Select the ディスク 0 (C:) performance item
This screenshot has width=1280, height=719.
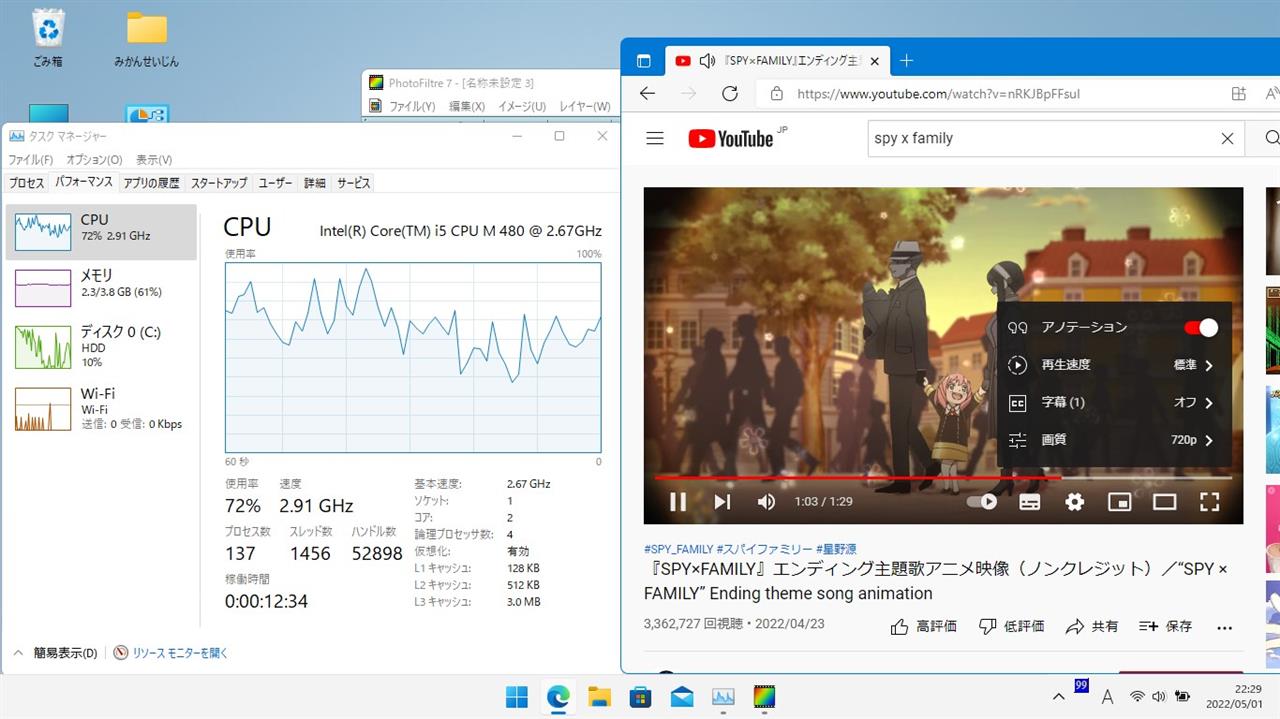[x=101, y=346]
